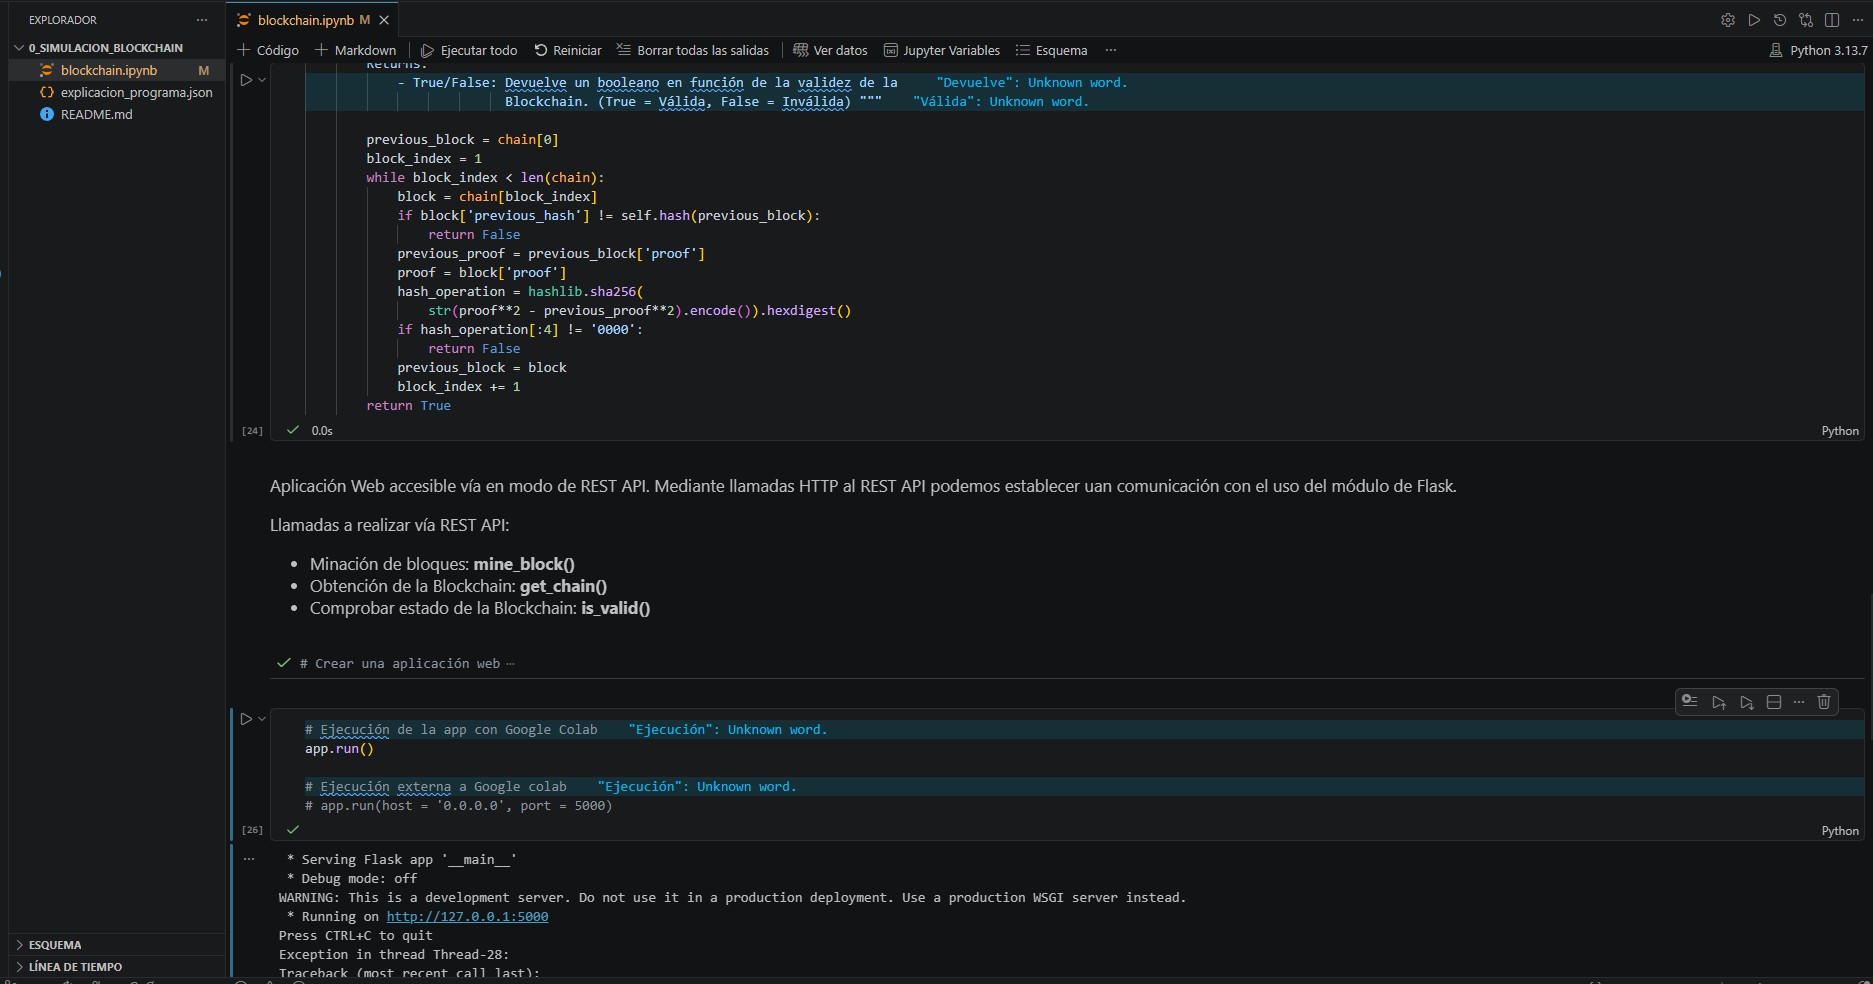Open the timeline history icon at top right
Screen dimensions: 1873x984
click(x=1779, y=20)
